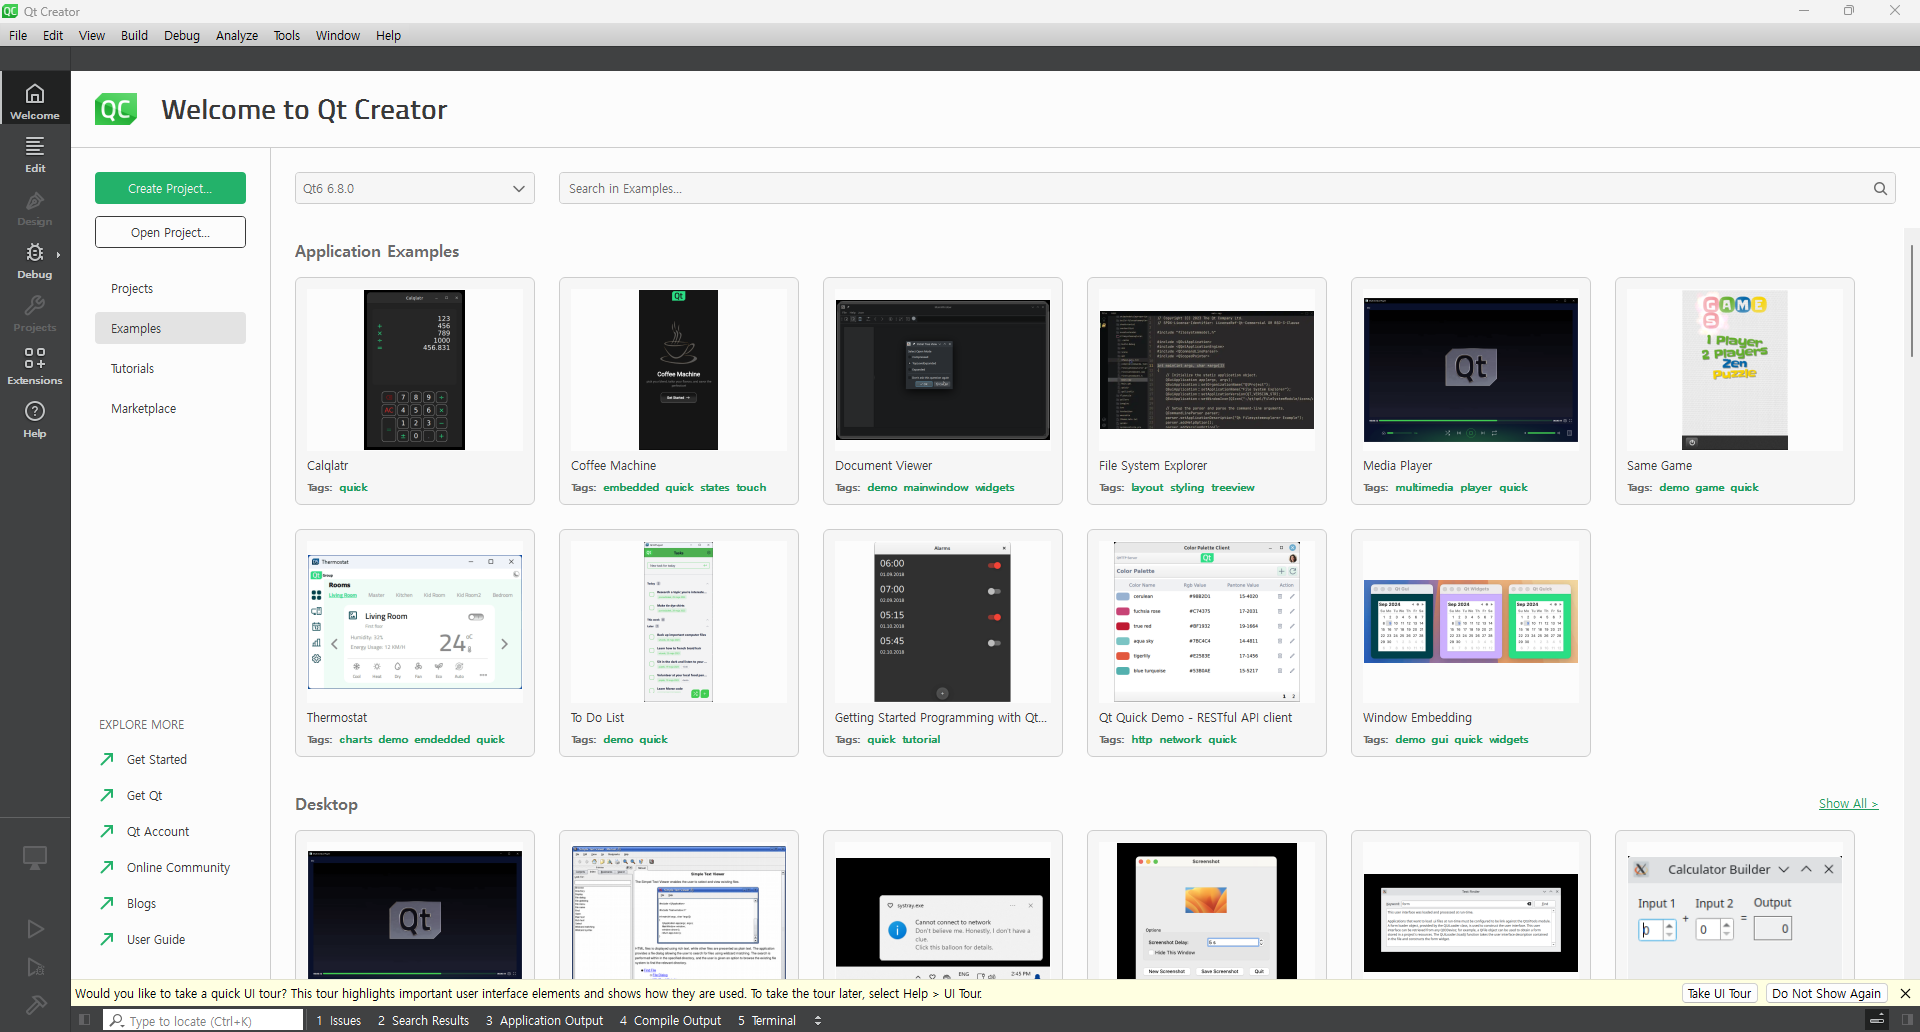Image resolution: width=1920 pixels, height=1032 pixels.
Task: Click the Run play icon
Action: [35, 929]
